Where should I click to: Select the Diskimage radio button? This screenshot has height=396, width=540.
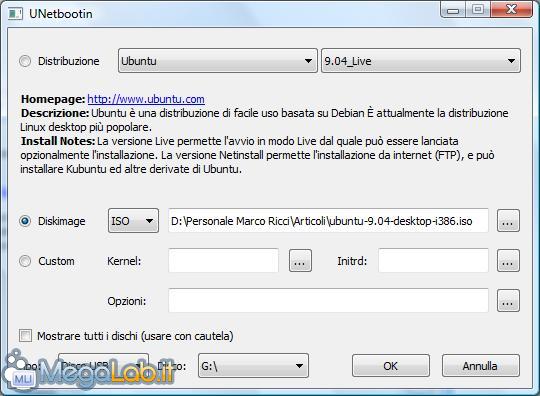(25, 221)
